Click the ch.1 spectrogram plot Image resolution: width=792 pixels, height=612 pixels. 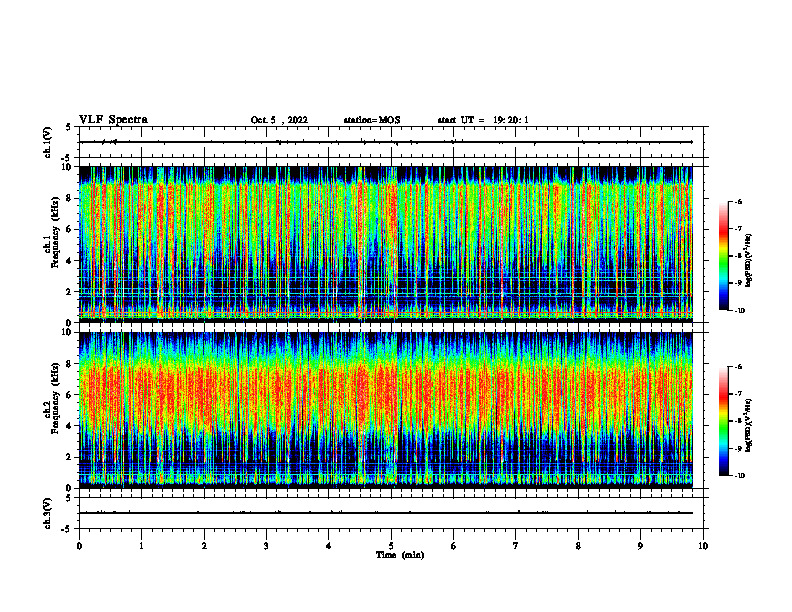pos(385,244)
